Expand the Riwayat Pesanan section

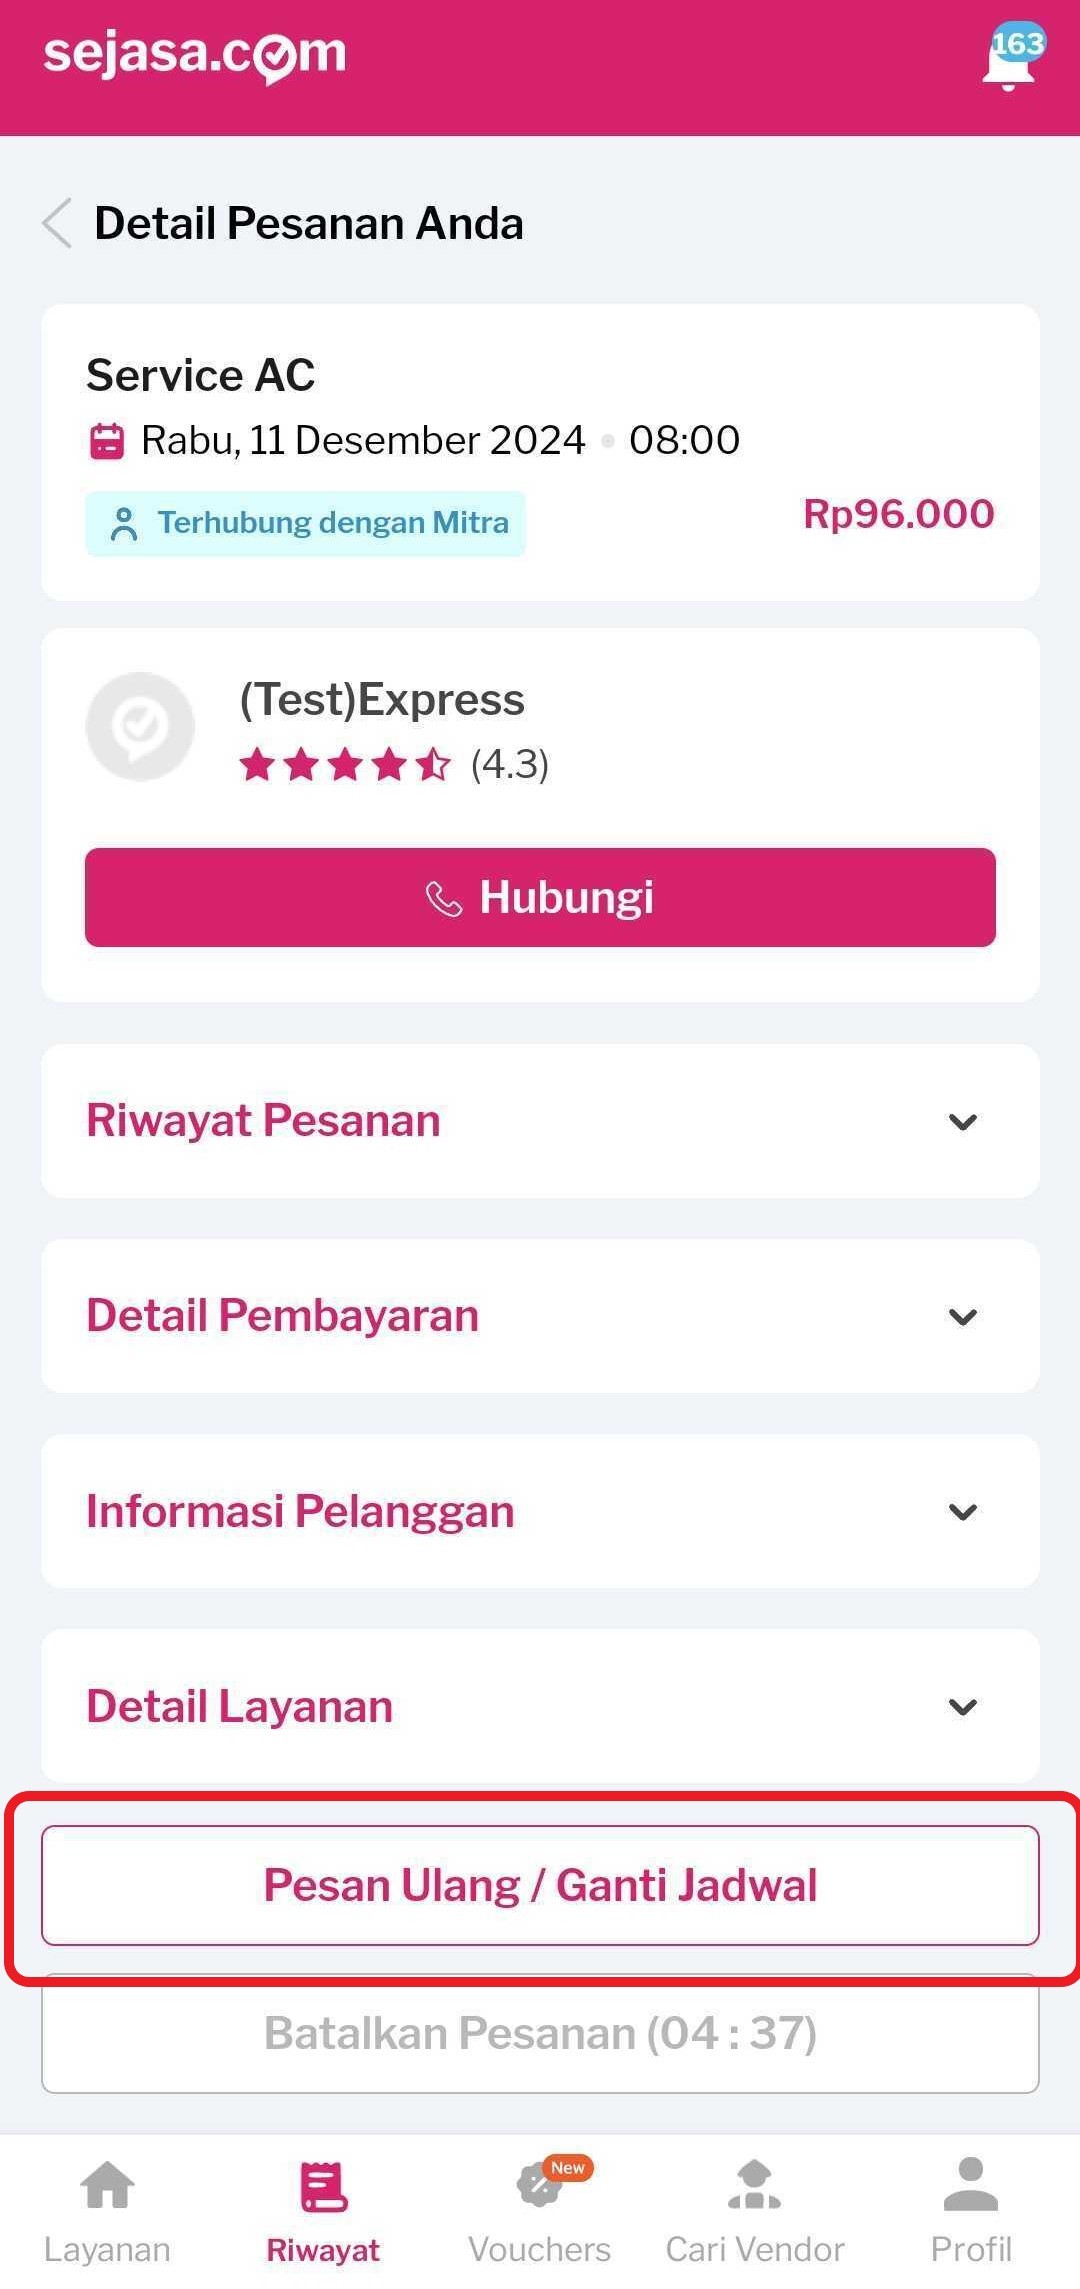click(x=540, y=1121)
